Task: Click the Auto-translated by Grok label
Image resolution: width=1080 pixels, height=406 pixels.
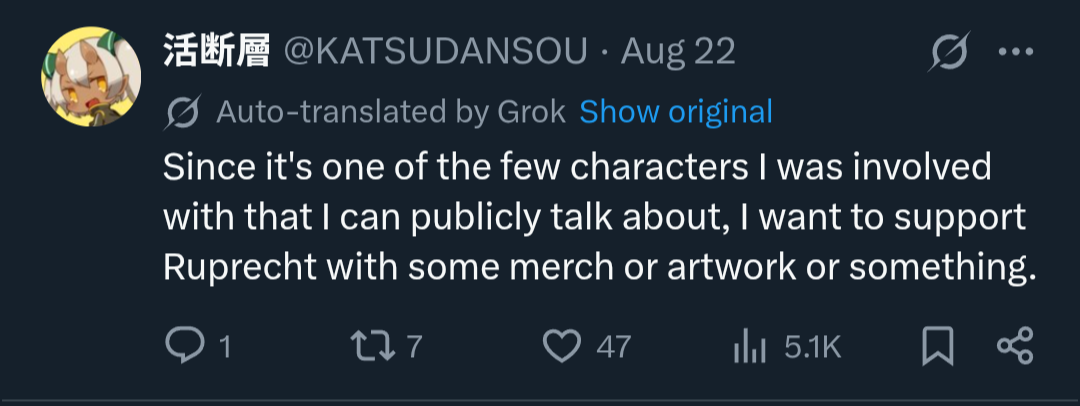Action: [x=391, y=112]
